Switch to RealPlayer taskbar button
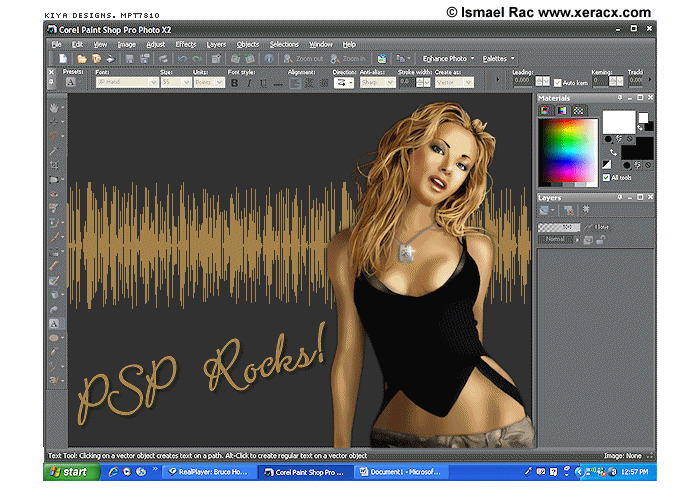The height and width of the screenshot is (500, 700). [x=209, y=472]
